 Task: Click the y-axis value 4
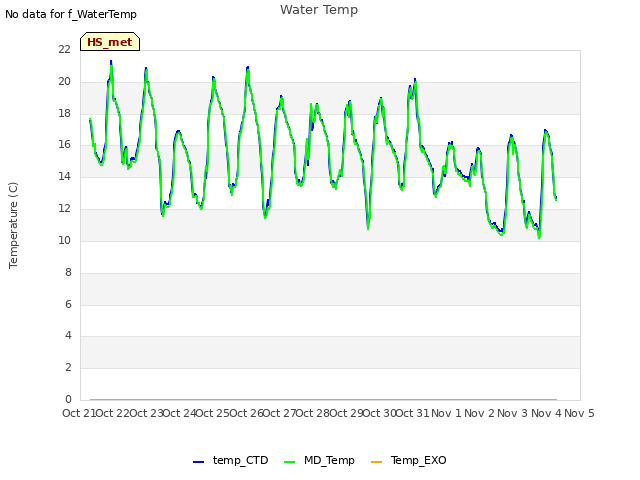point(68,336)
